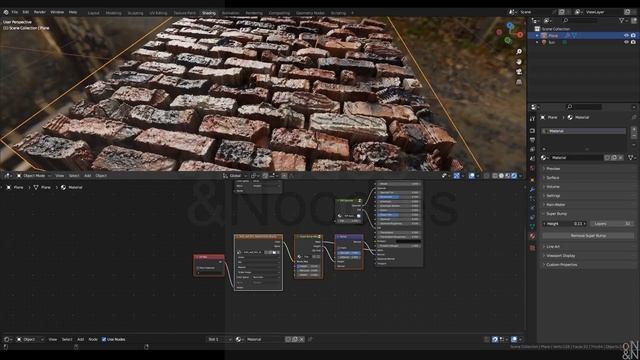
Task: Select solid viewport shading icon
Action: (501, 176)
